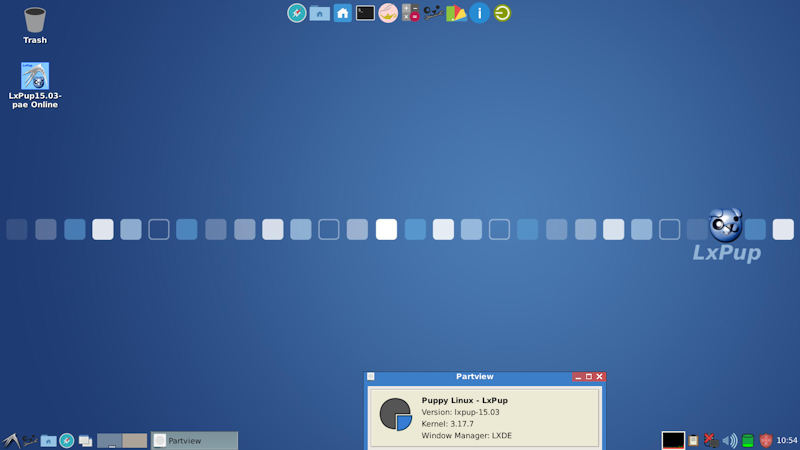Click the show desktop windows icon in panel
Viewport: 800px width, 450px height.
pyautogui.click(x=85, y=441)
